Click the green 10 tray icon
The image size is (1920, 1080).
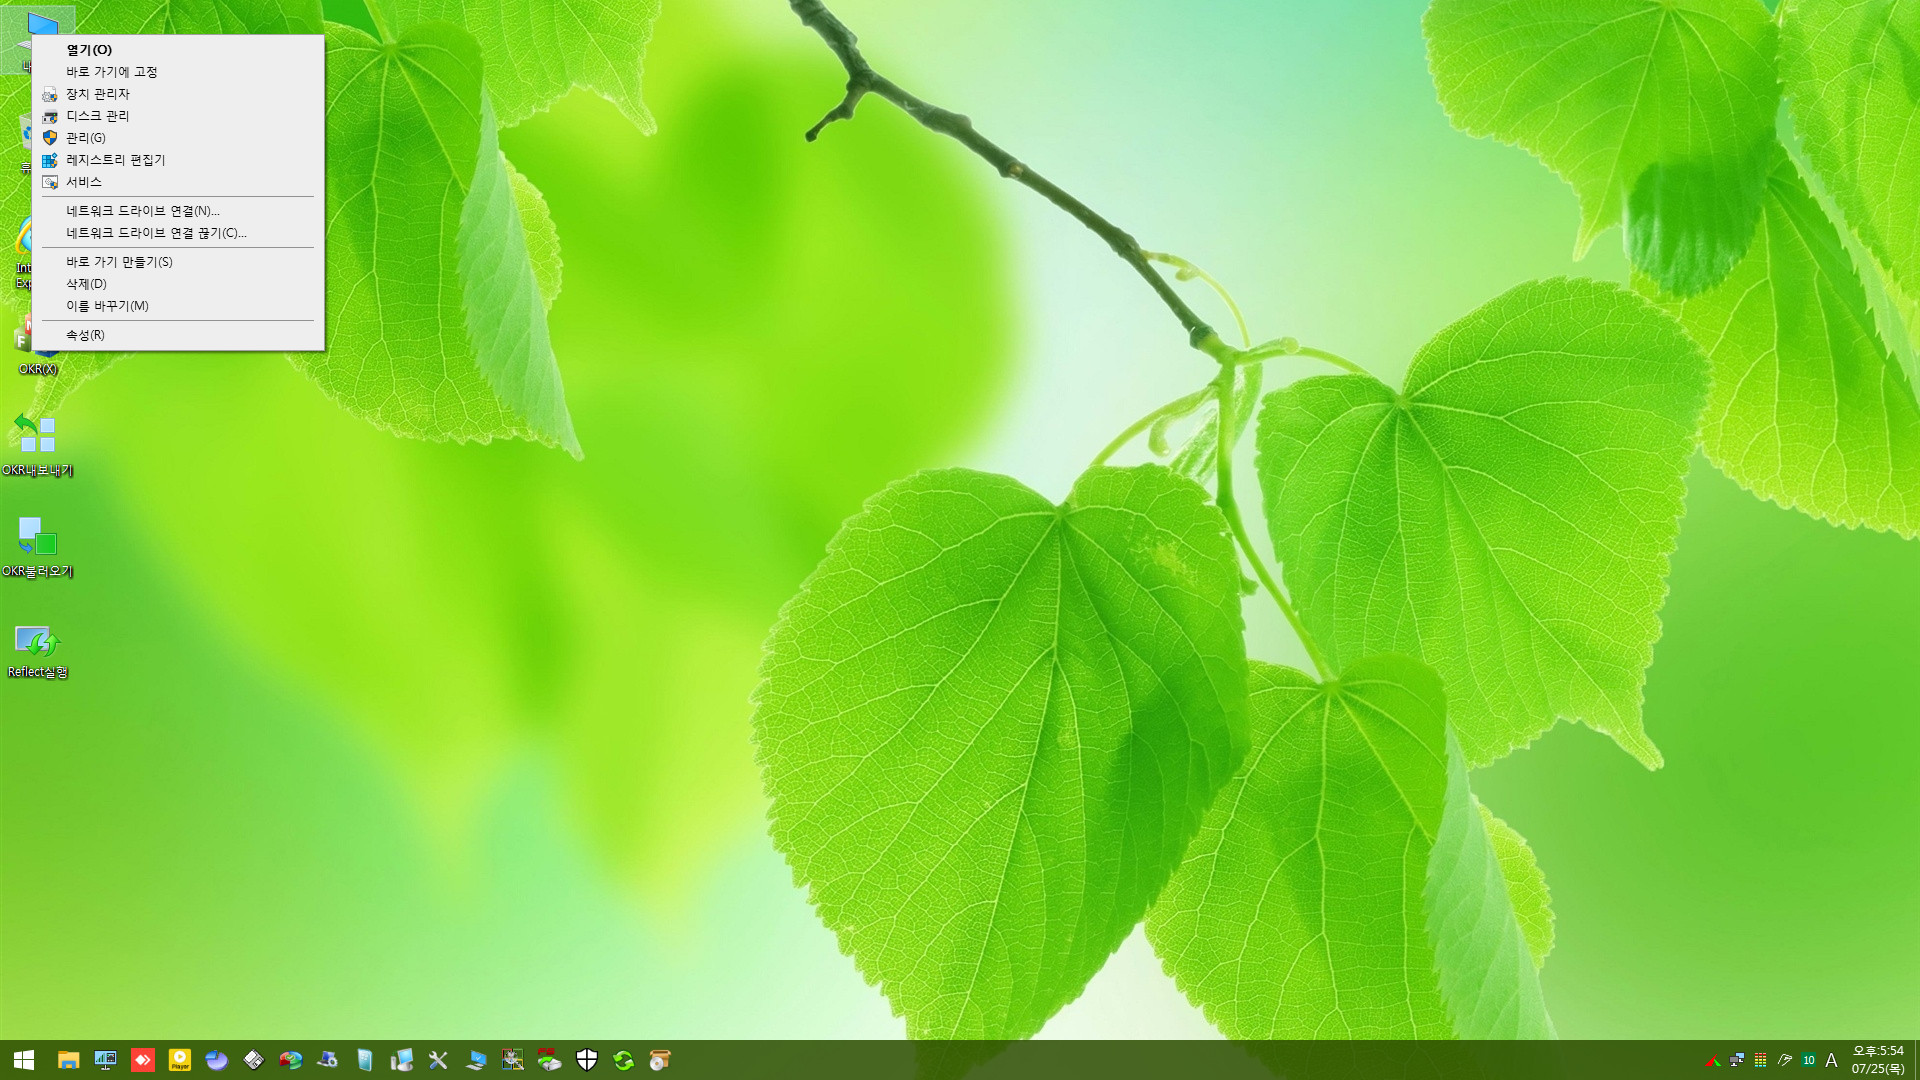click(x=1809, y=1060)
